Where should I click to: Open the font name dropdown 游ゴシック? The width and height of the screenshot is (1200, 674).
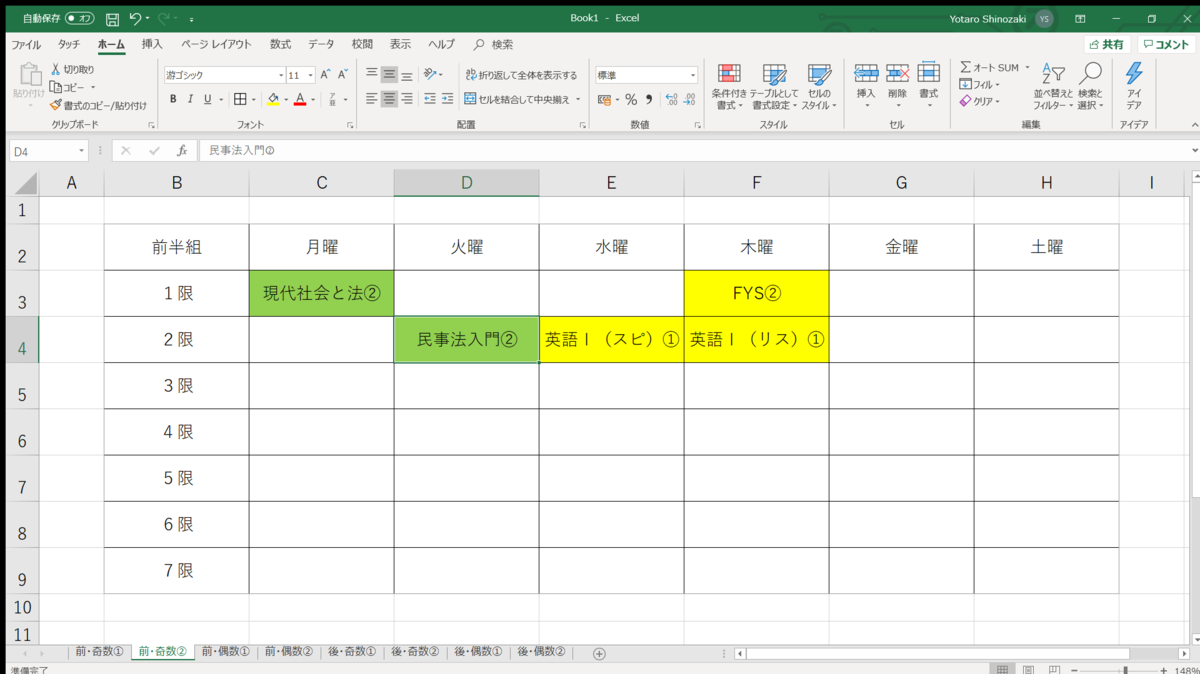point(281,76)
